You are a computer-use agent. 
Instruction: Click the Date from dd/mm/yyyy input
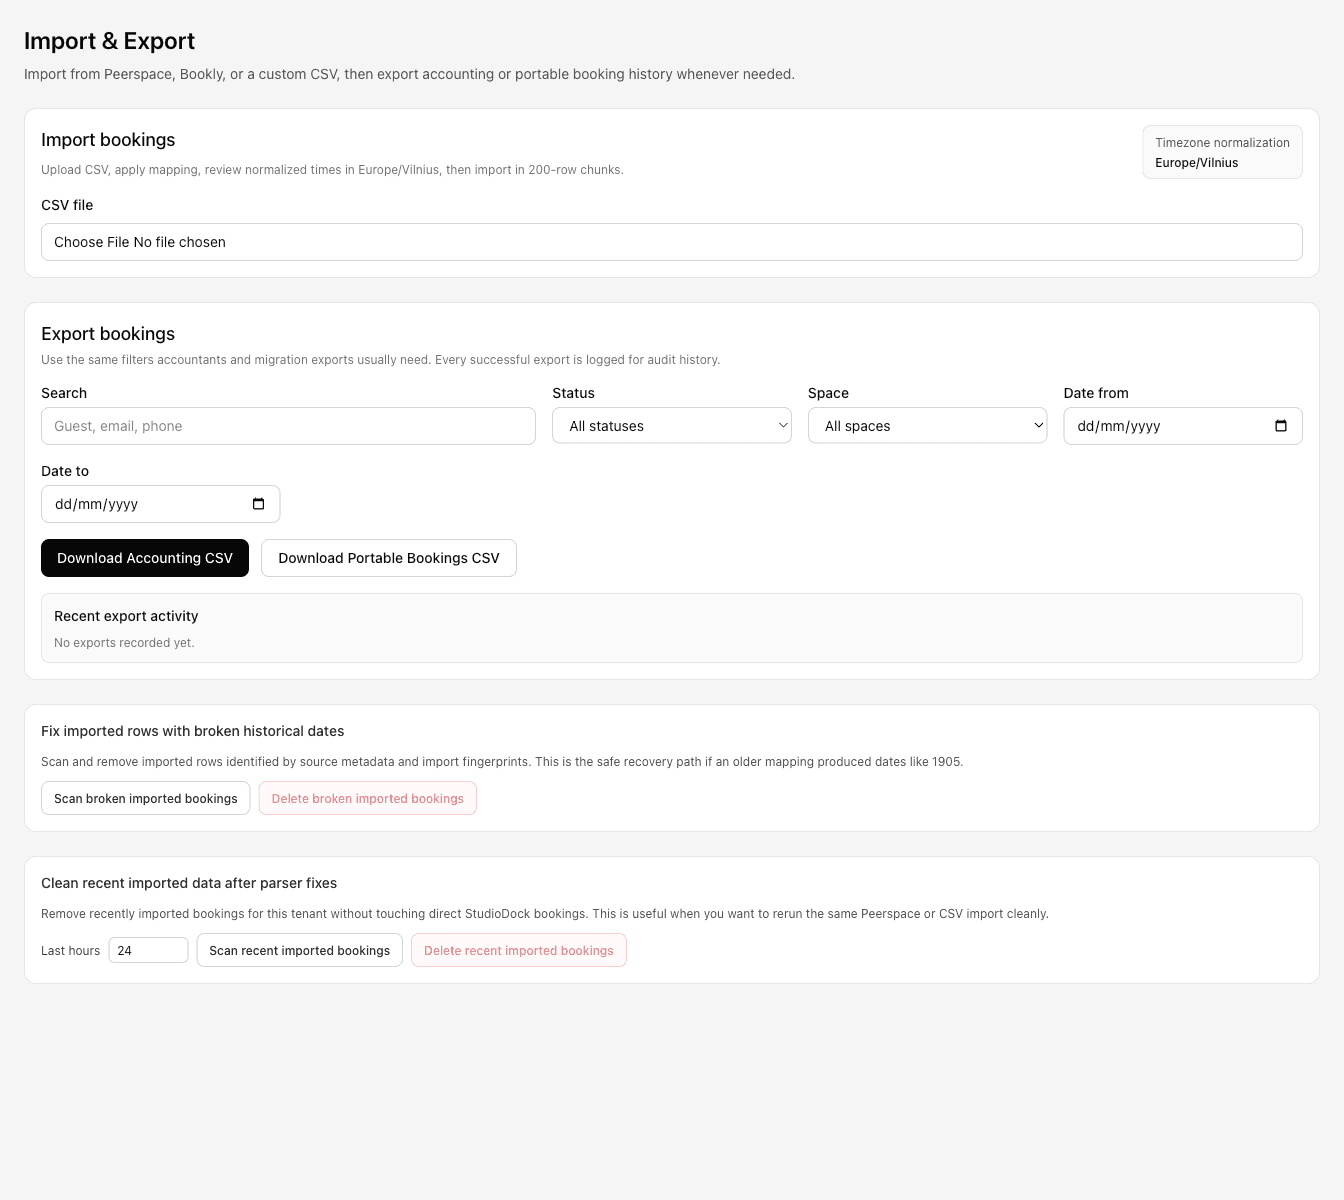pos(1150,425)
